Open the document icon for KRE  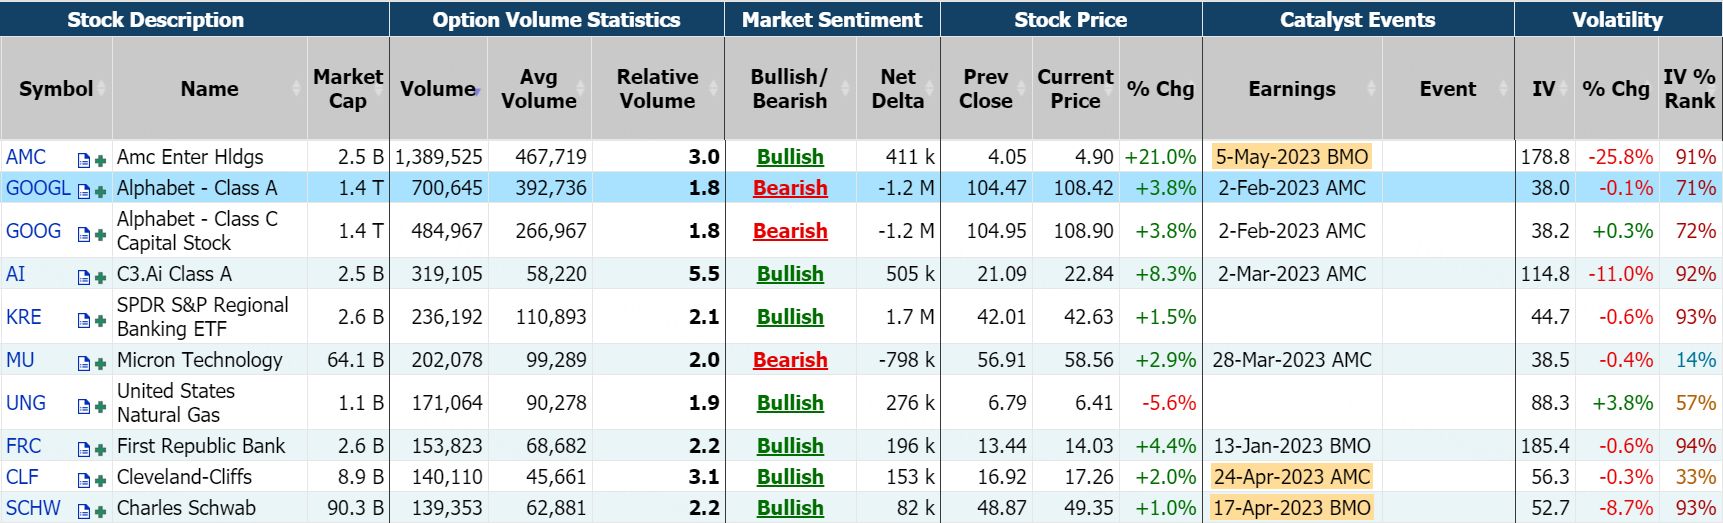click(84, 320)
